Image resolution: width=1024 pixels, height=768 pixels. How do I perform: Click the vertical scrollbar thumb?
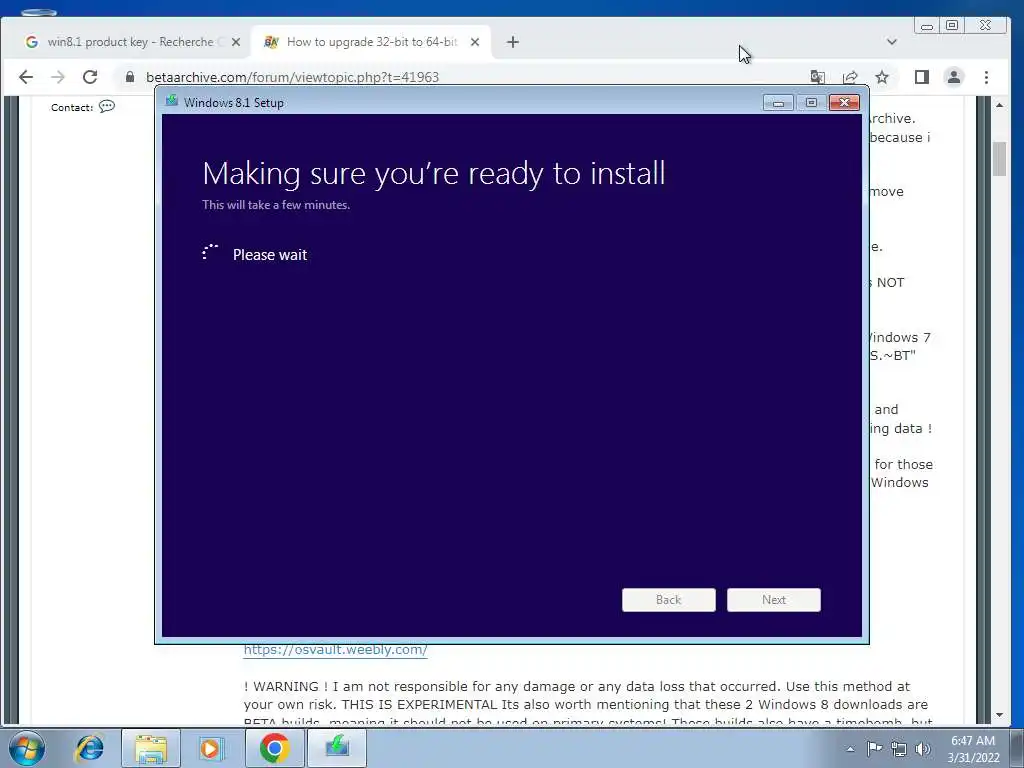click(999, 159)
